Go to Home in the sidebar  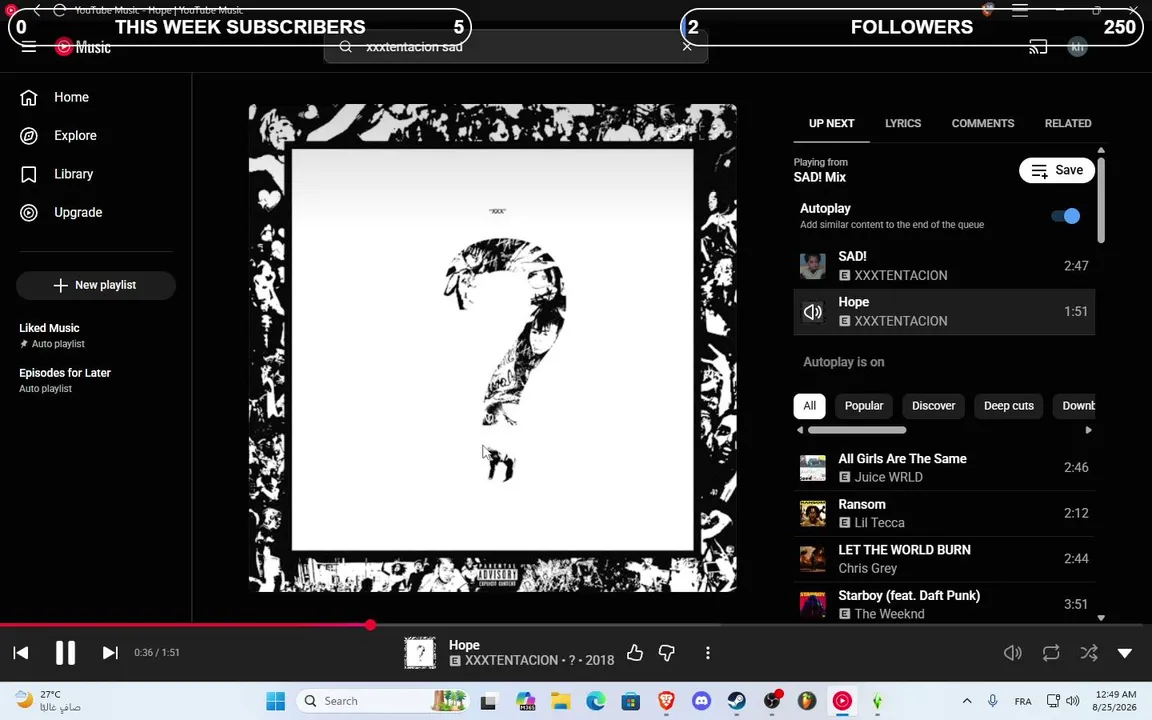(96, 97)
